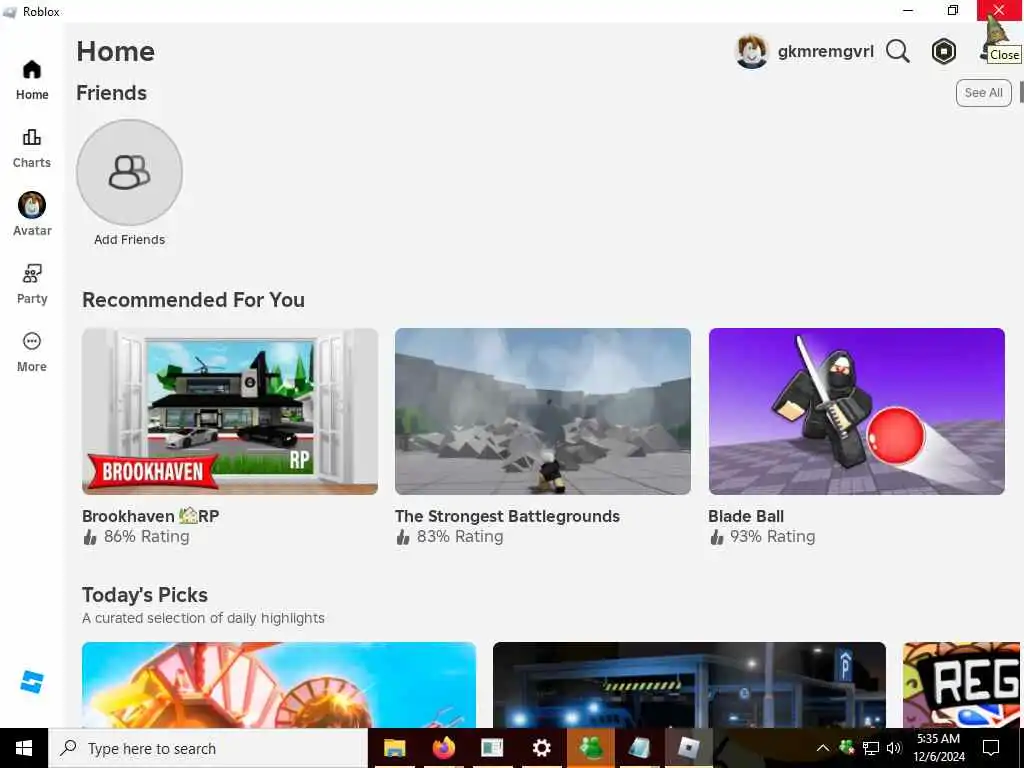Click the Recommended For You heading

click(193, 300)
